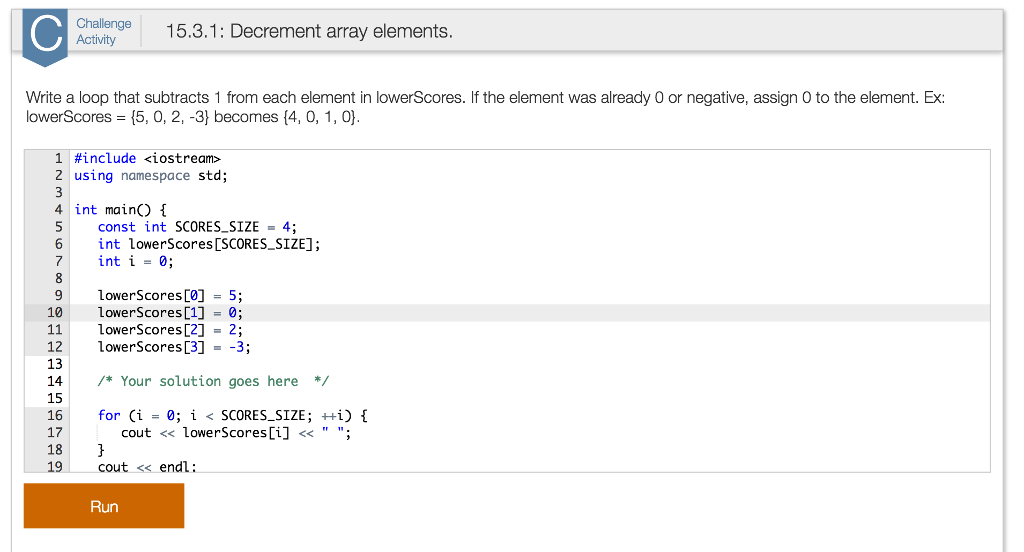The width and height of the screenshot is (1024, 552).
Task: Click the '15.3.1: Decrement array elements.' title
Action: coord(309,31)
